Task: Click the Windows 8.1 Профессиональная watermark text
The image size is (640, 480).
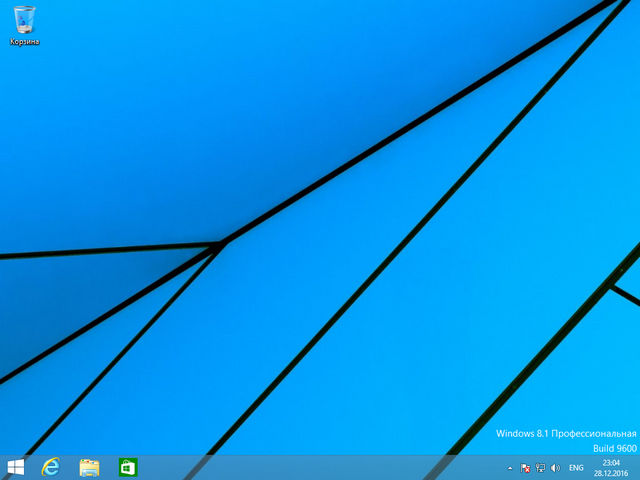Action: click(x=566, y=434)
